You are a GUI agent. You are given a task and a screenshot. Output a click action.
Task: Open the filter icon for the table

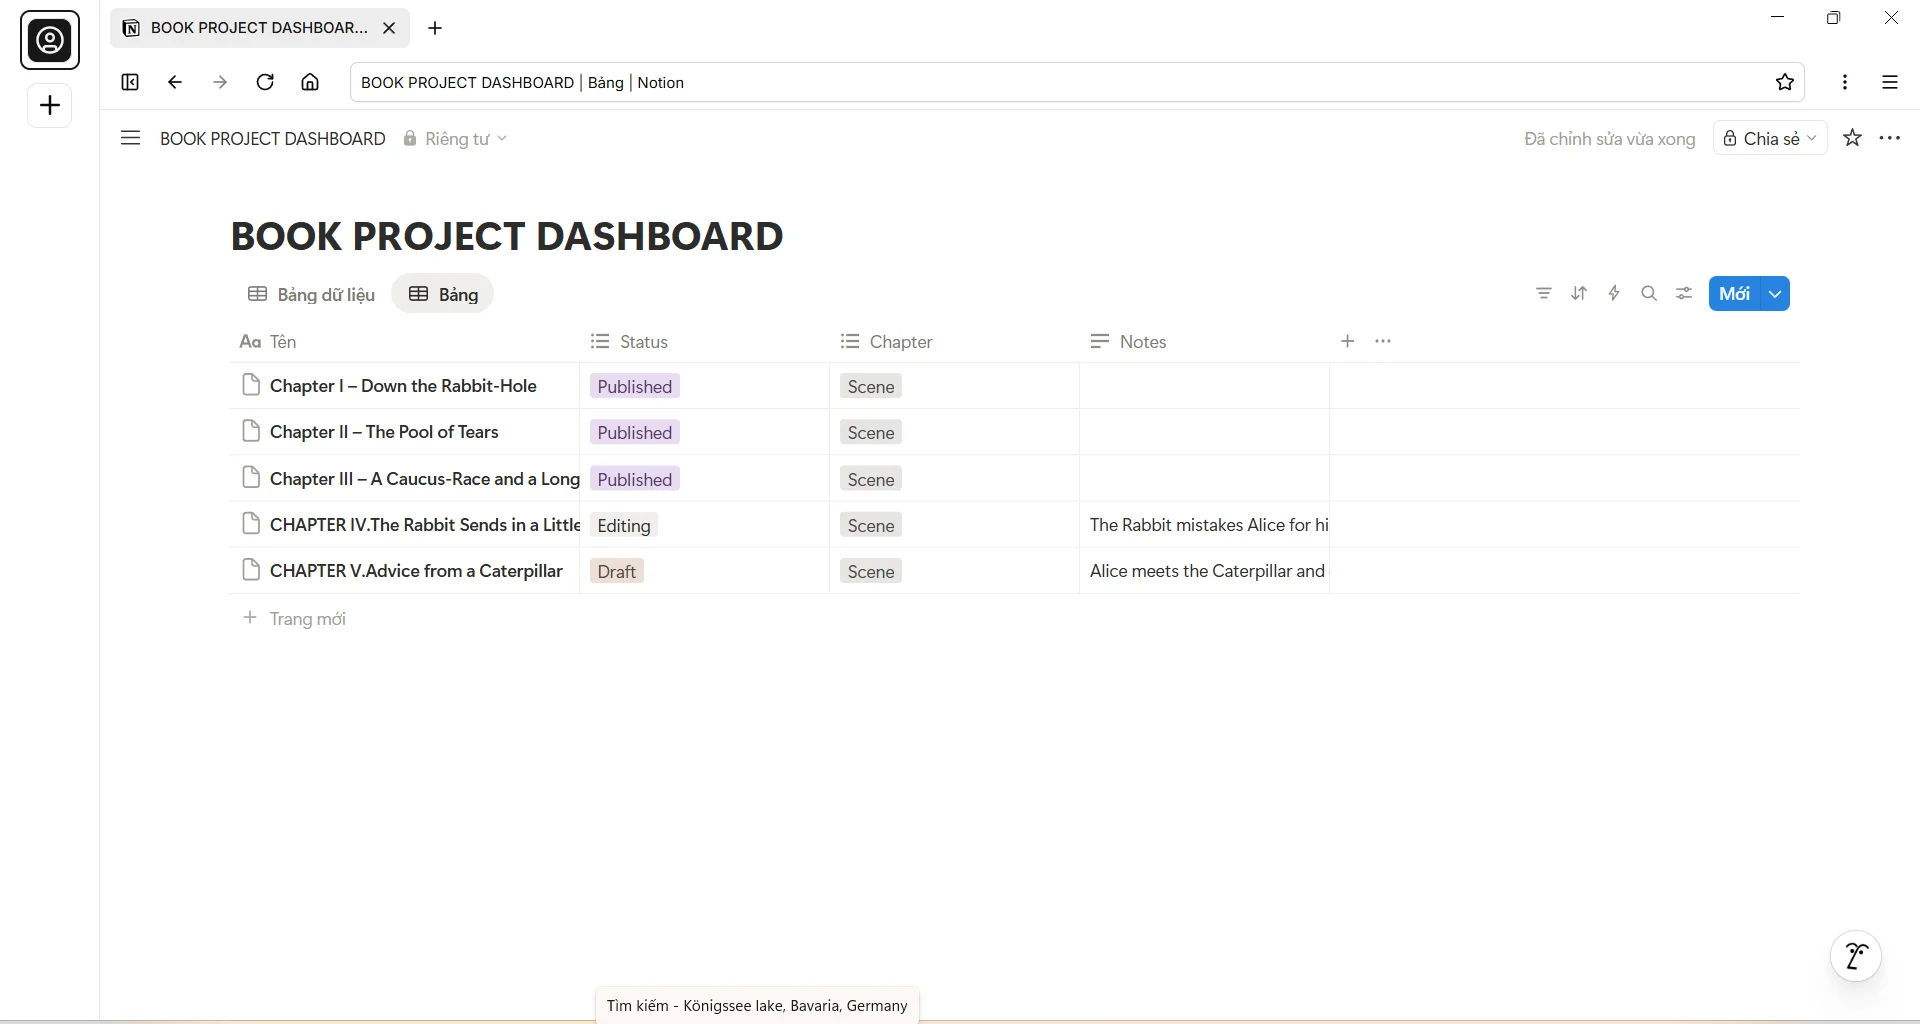1544,293
